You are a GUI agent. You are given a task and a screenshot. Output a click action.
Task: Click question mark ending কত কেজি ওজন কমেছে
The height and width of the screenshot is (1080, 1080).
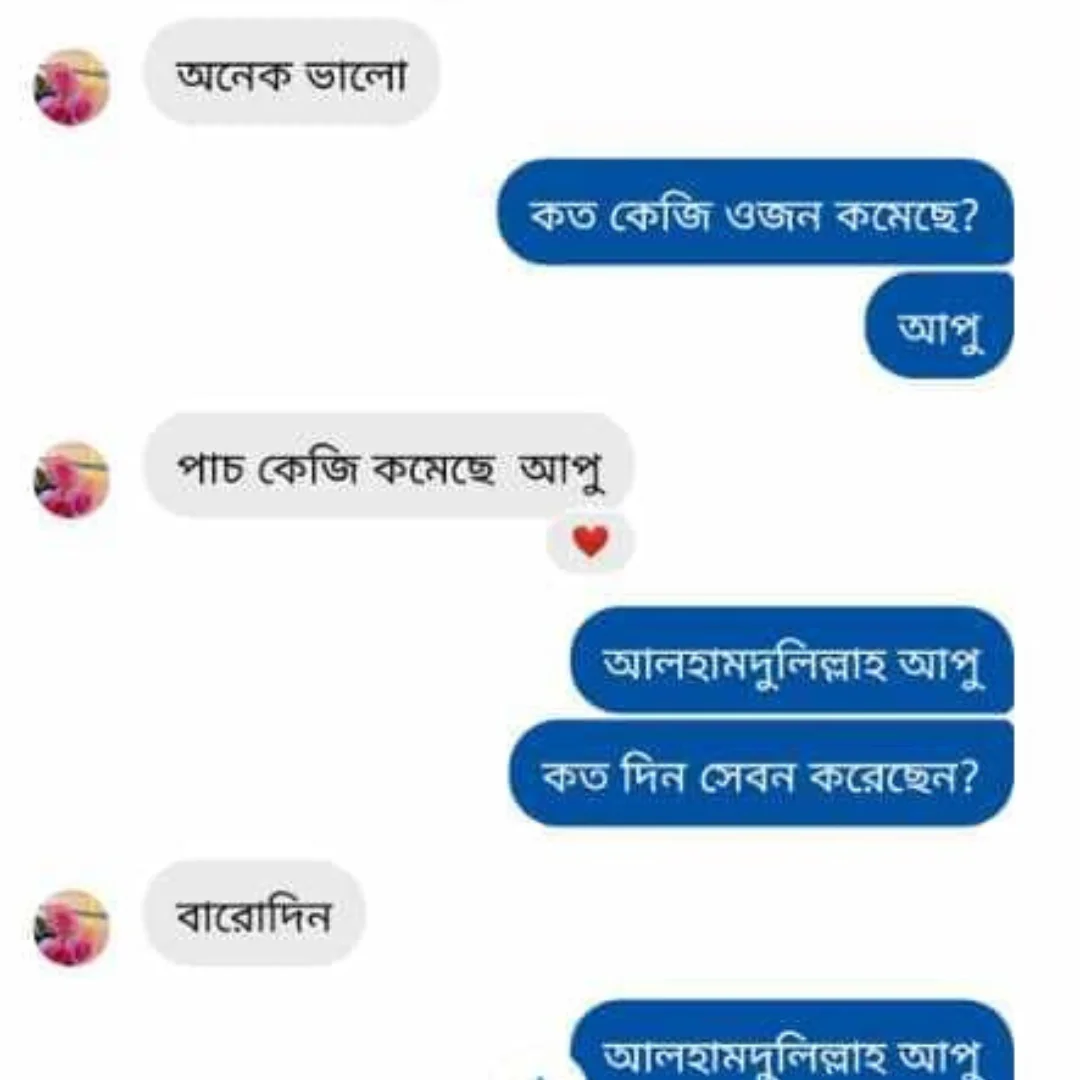pyautogui.click(x=969, y=214)
